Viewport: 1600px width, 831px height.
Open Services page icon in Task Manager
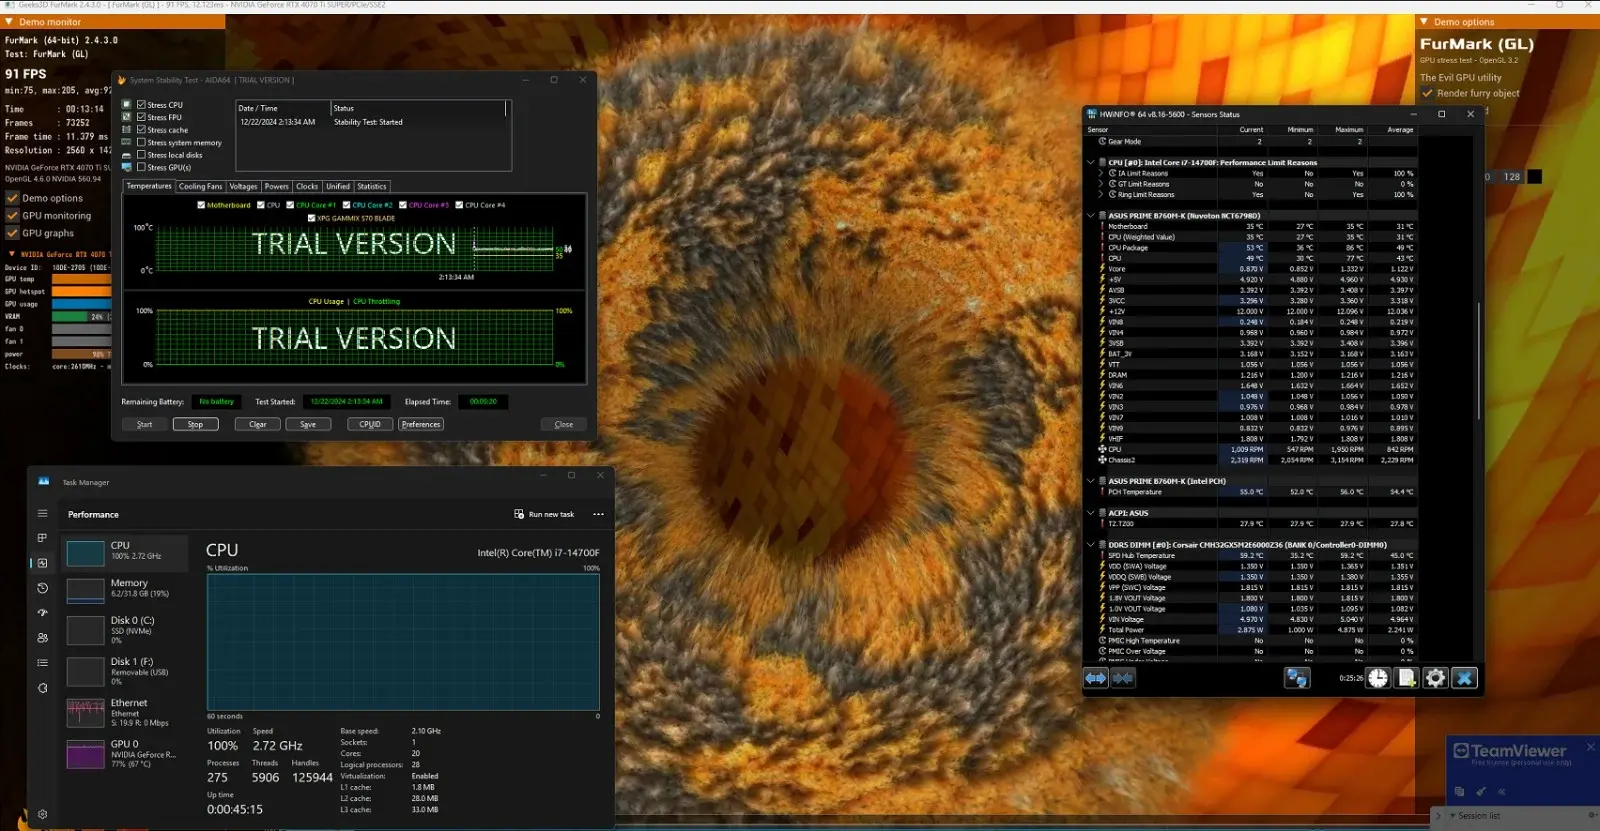pyautogui.click(x=42, y=688)
